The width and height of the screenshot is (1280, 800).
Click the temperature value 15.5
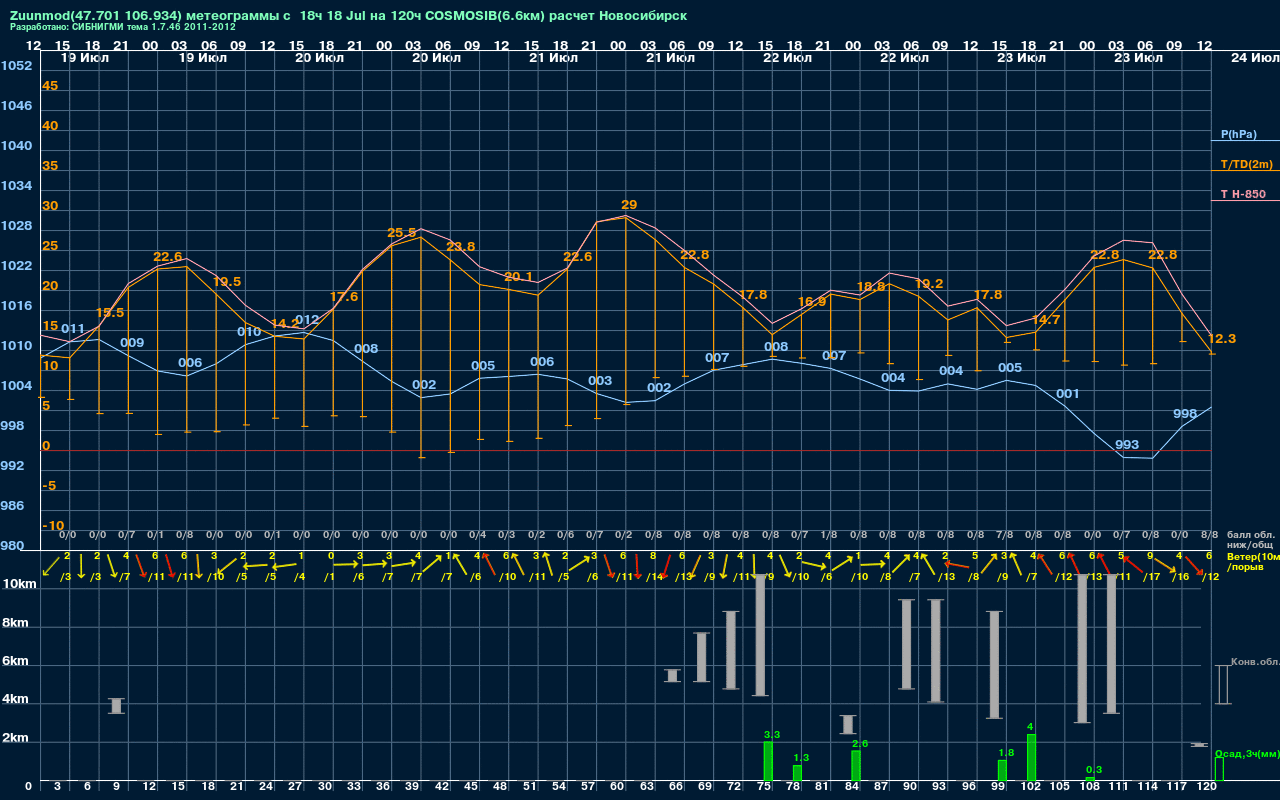110,313
